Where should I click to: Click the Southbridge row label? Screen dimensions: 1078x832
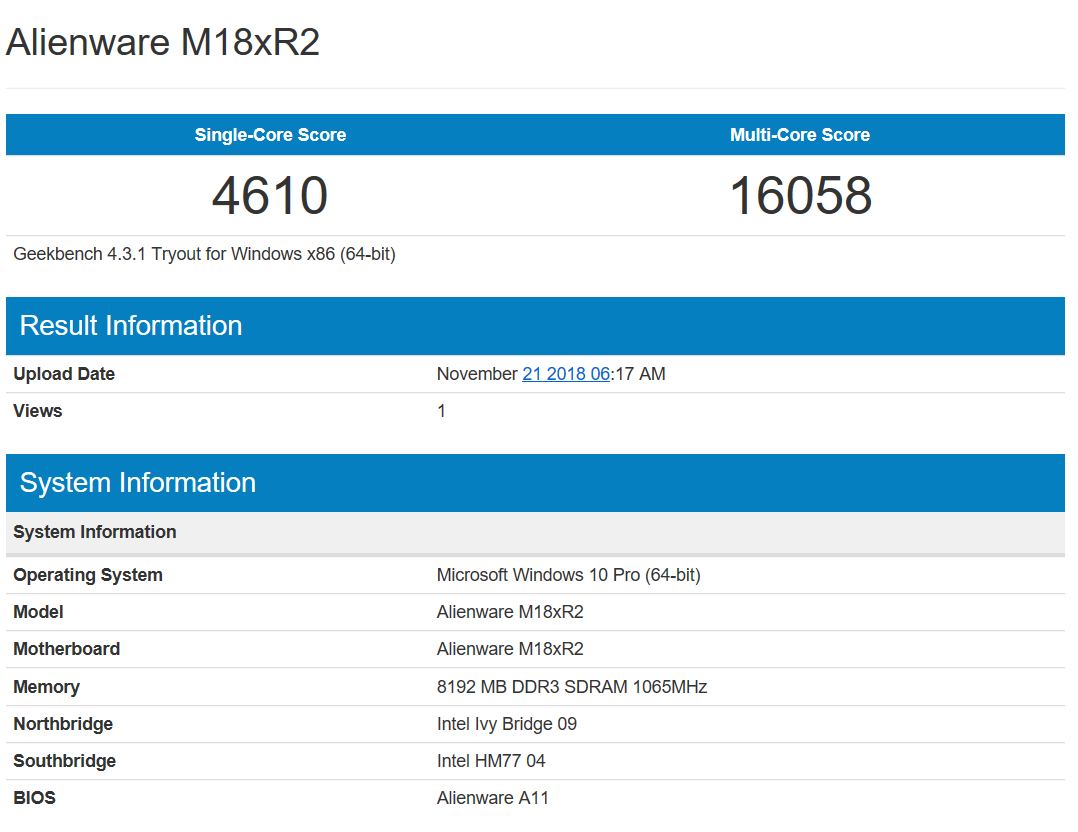tap(65, 761)
